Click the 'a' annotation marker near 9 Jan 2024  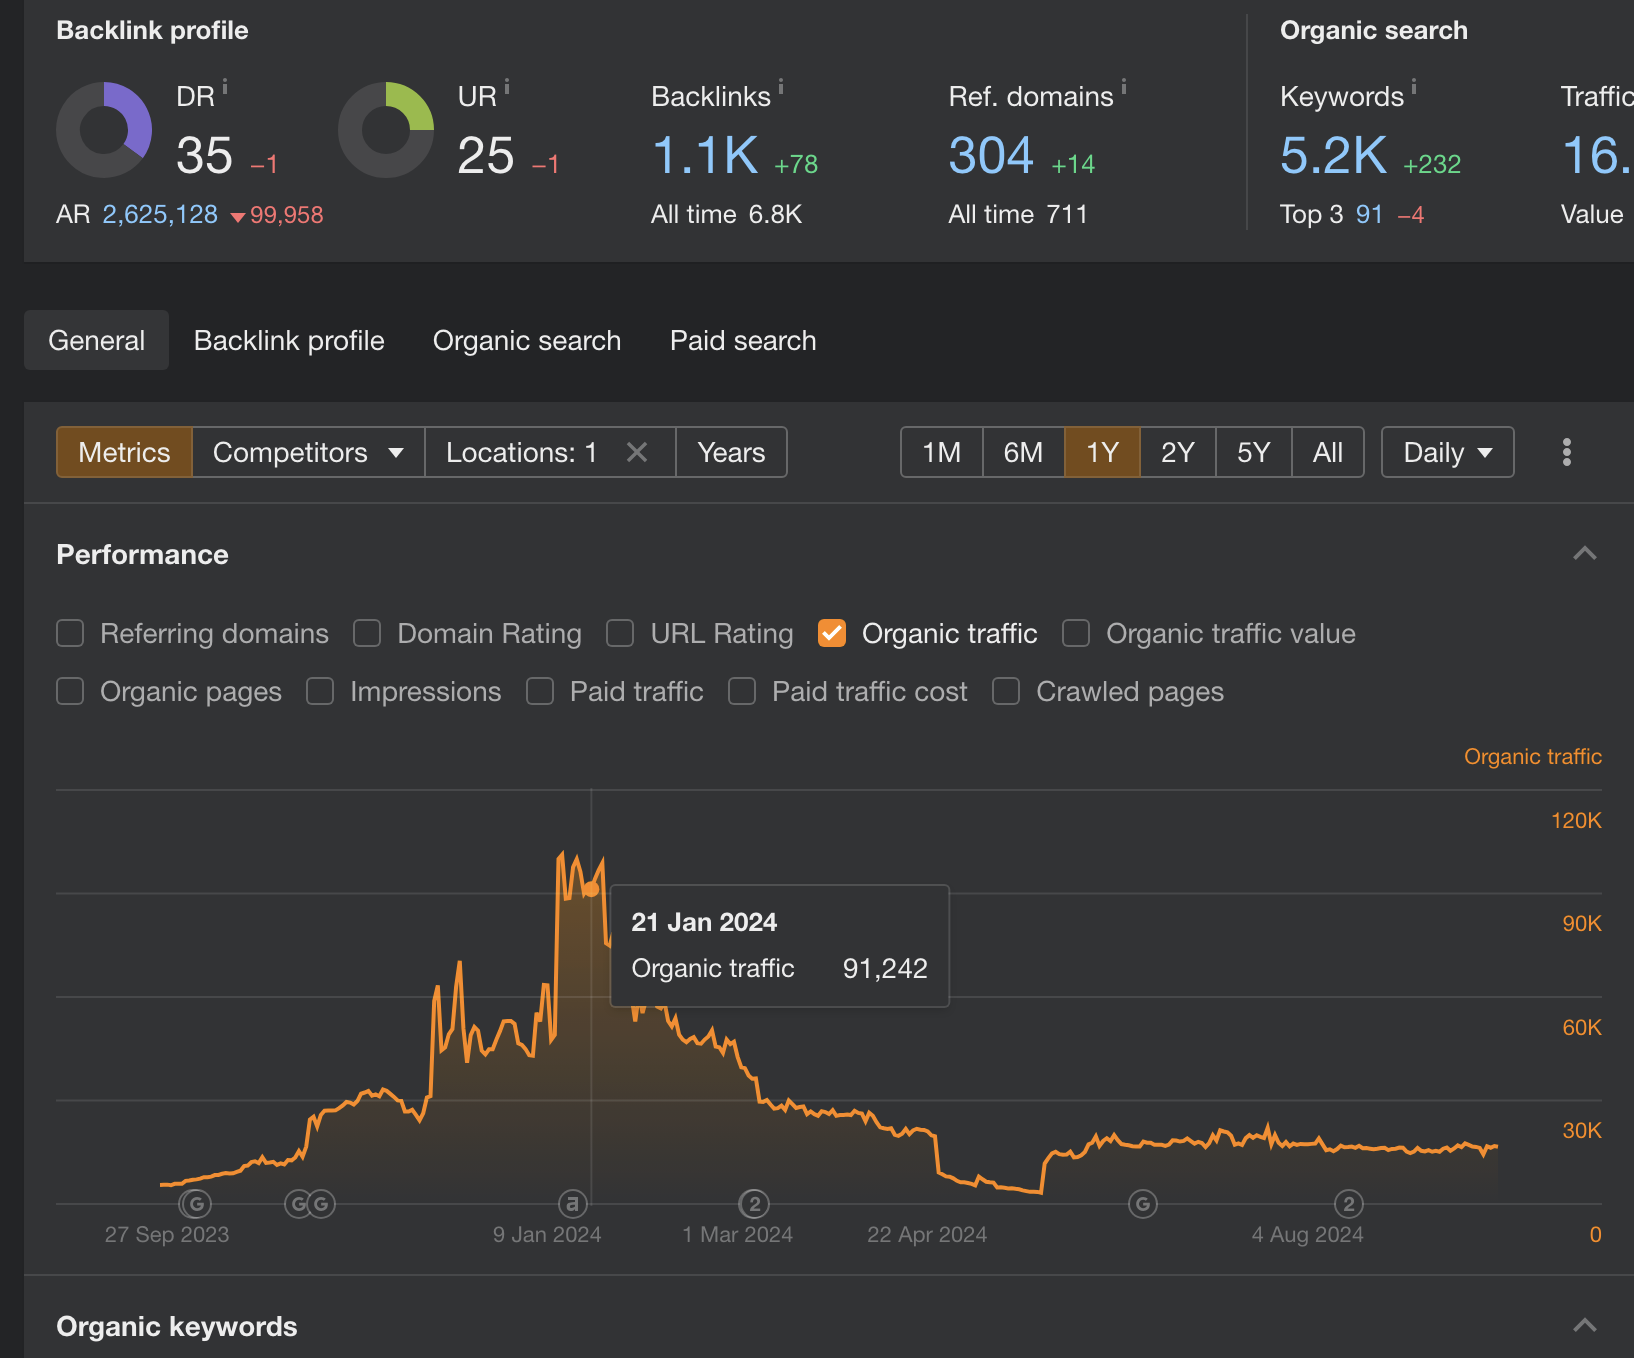pos(572,1203)
